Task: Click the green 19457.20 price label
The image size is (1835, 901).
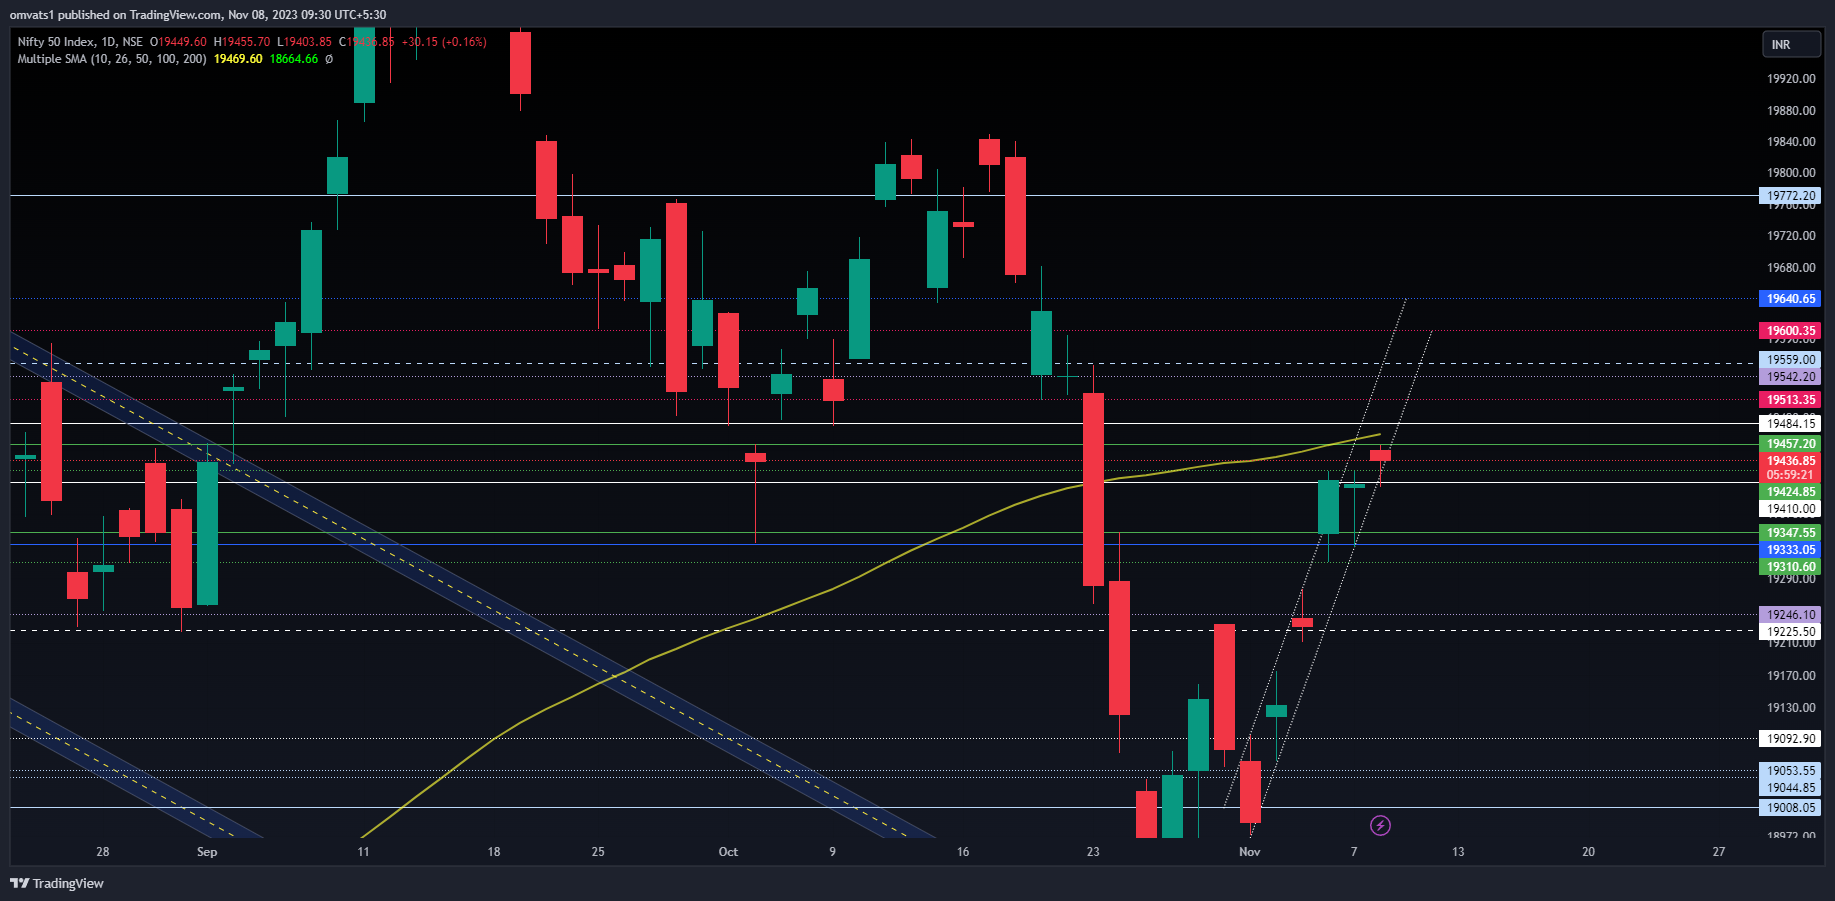Action: pos(1790,444)
